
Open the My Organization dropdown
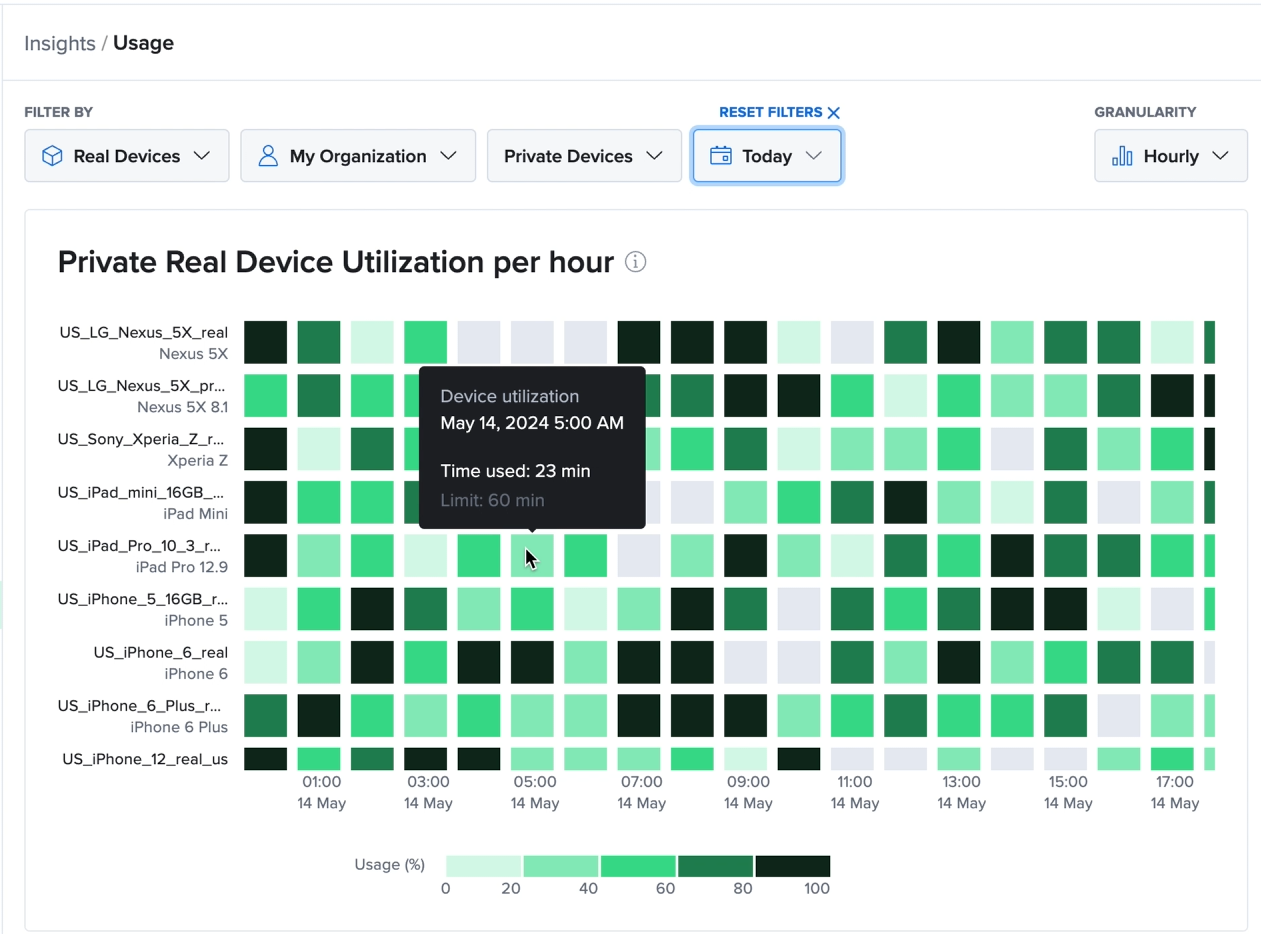(x=358, y=156)
